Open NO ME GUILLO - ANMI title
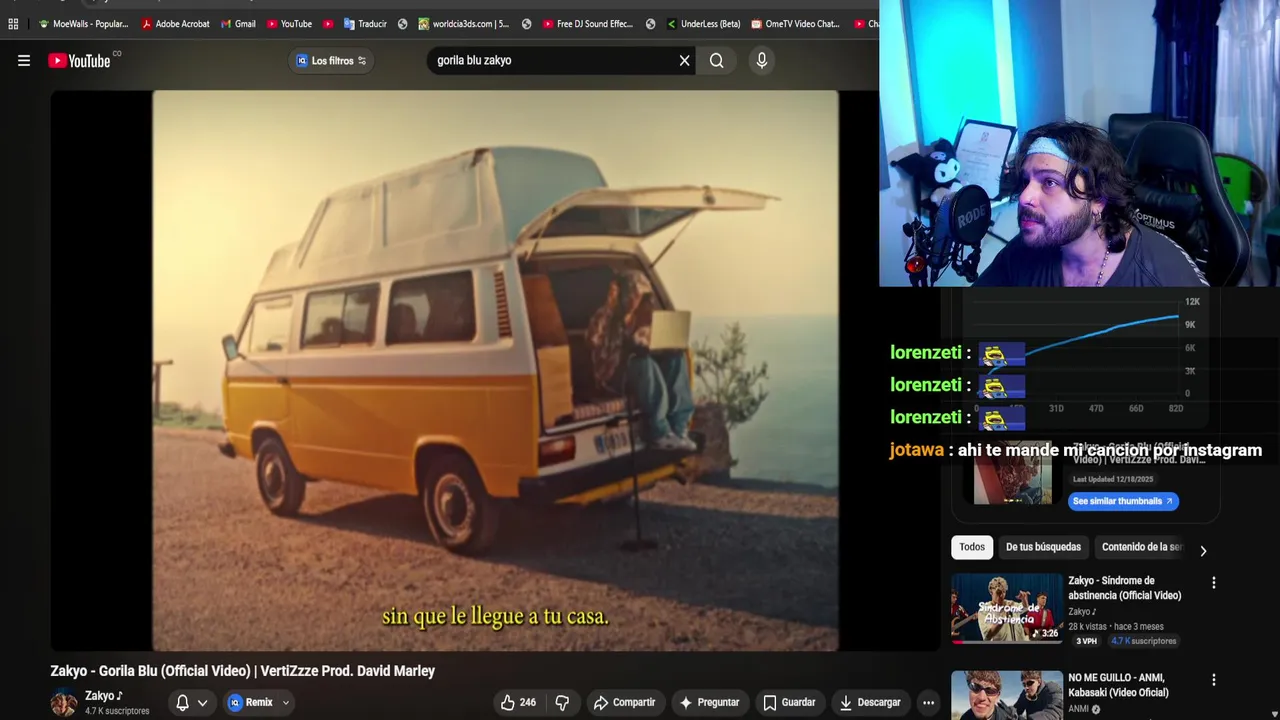The image size is (1280, 720). [1118, 685]
